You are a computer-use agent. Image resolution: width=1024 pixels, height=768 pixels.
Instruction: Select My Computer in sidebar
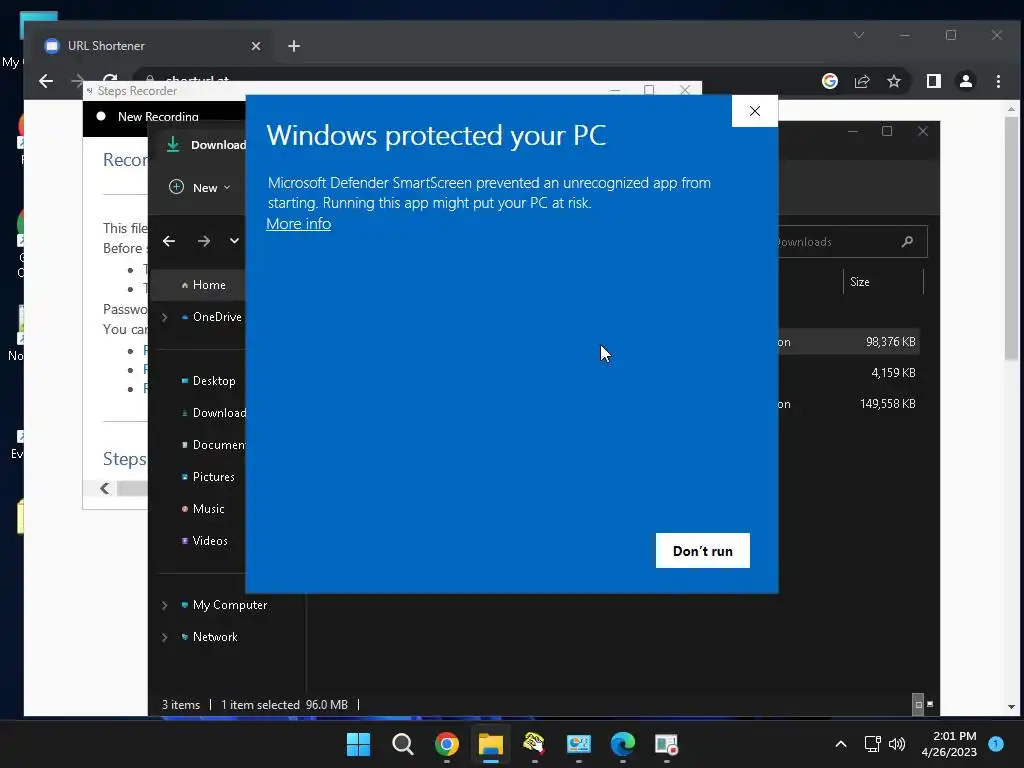click(223, 605)
